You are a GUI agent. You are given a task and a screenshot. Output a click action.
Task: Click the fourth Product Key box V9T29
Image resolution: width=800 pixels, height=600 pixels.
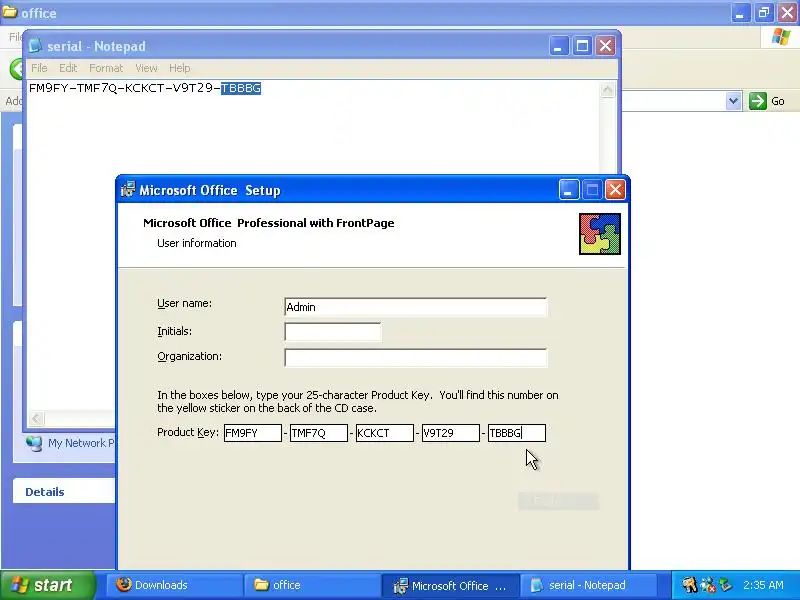451,433
